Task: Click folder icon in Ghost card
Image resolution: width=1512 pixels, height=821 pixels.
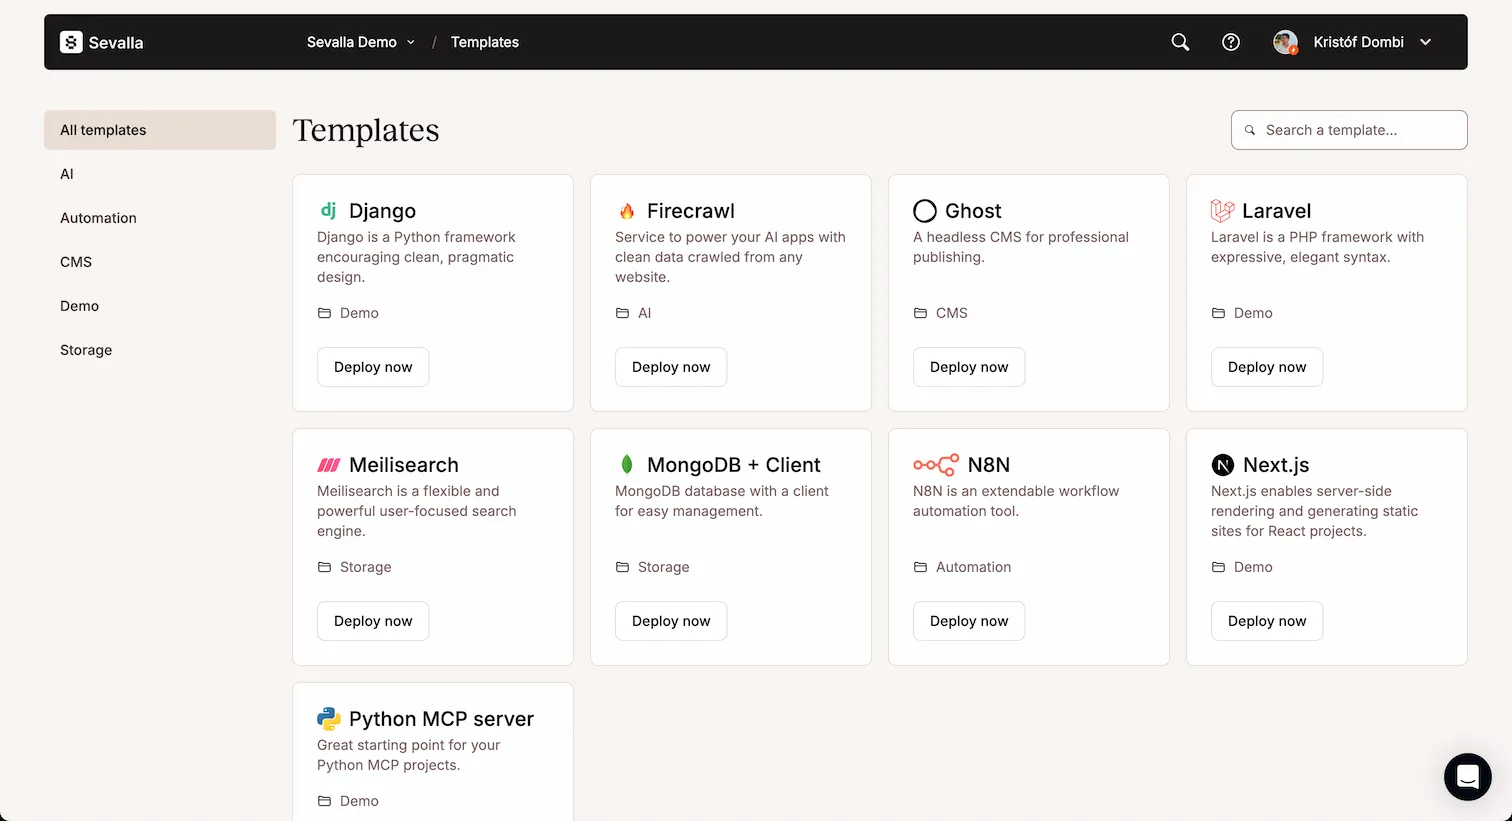Action: tap(920, 313)
